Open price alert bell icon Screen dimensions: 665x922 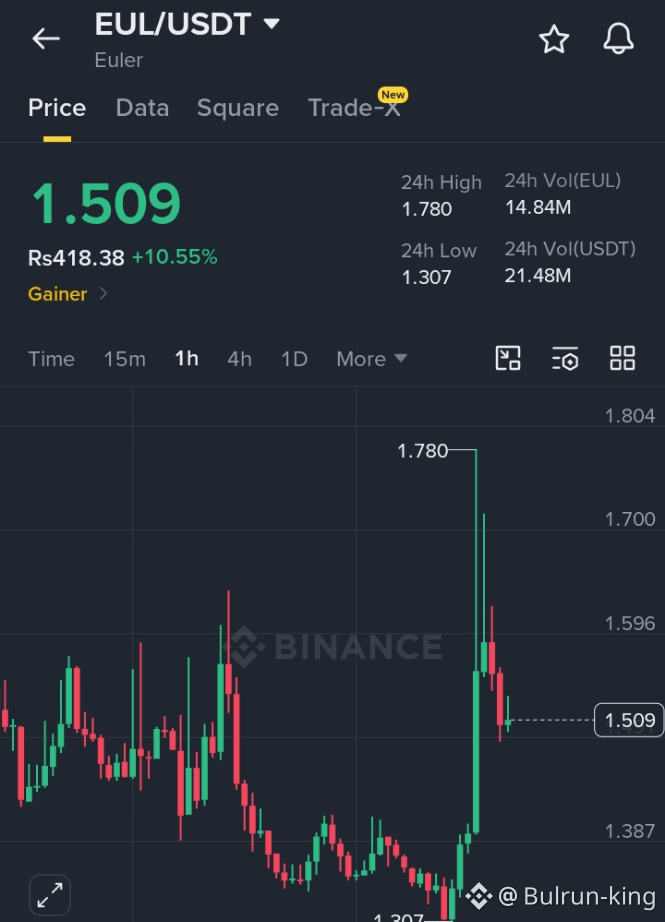619,39
